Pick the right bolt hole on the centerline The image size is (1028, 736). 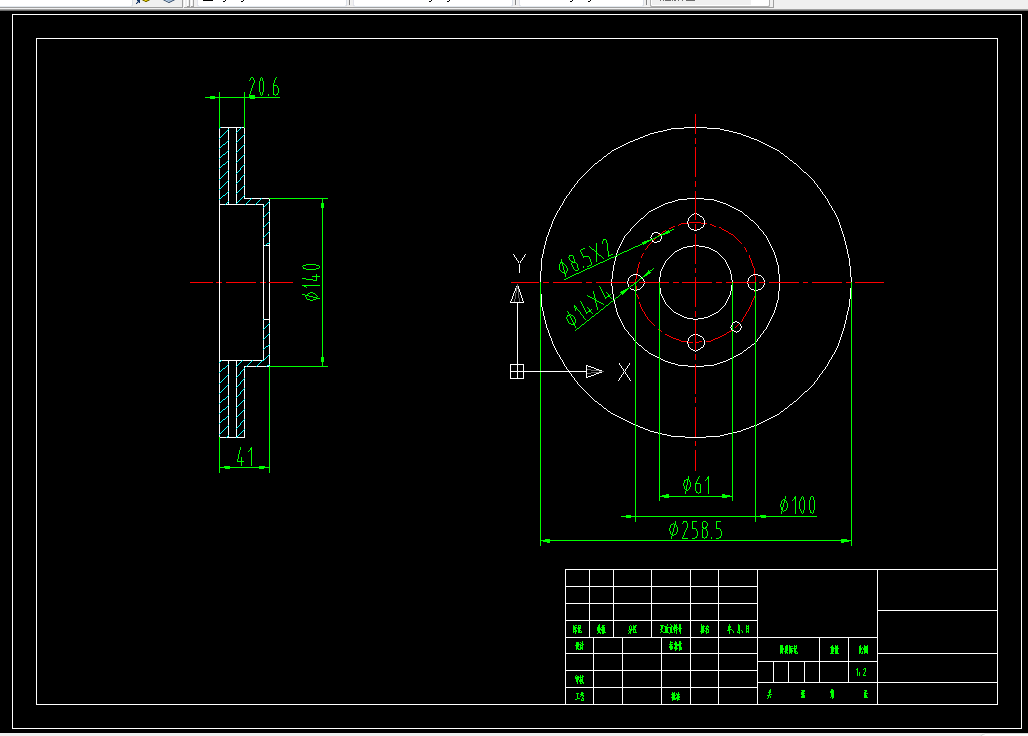[x=756, y=282]
